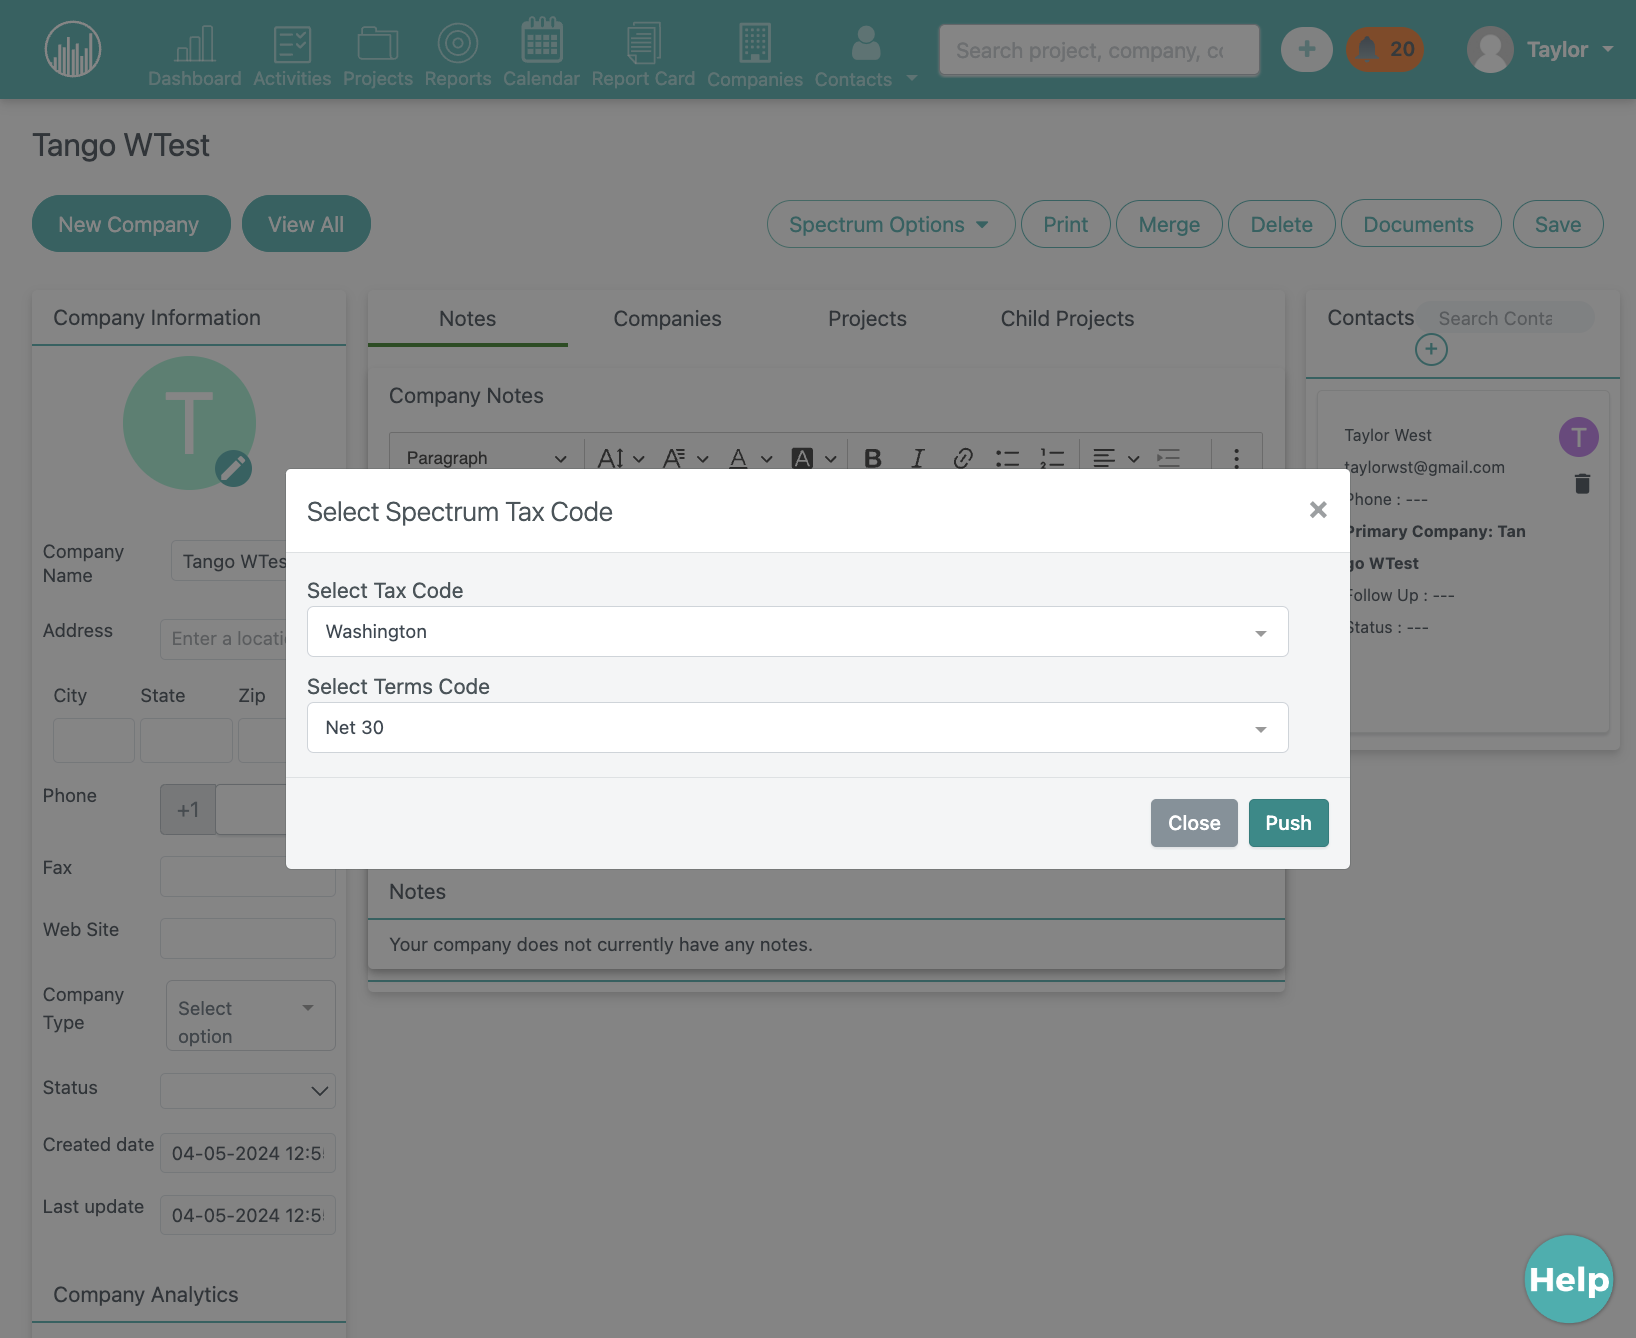Viewport: 1636px width, 1338px height.
Task: Insert link using chain icon
Action: (x=963, y=458)
